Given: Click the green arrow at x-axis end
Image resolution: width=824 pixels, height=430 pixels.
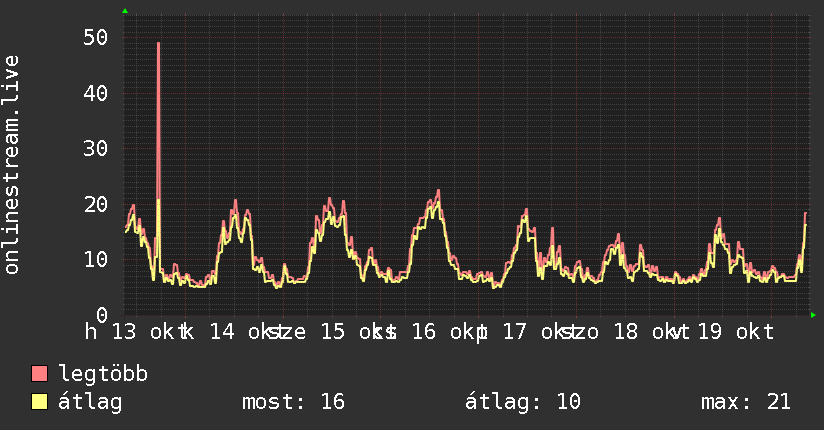Looking at the screenshot, I should pyautogui.click(x=813, y=315).
